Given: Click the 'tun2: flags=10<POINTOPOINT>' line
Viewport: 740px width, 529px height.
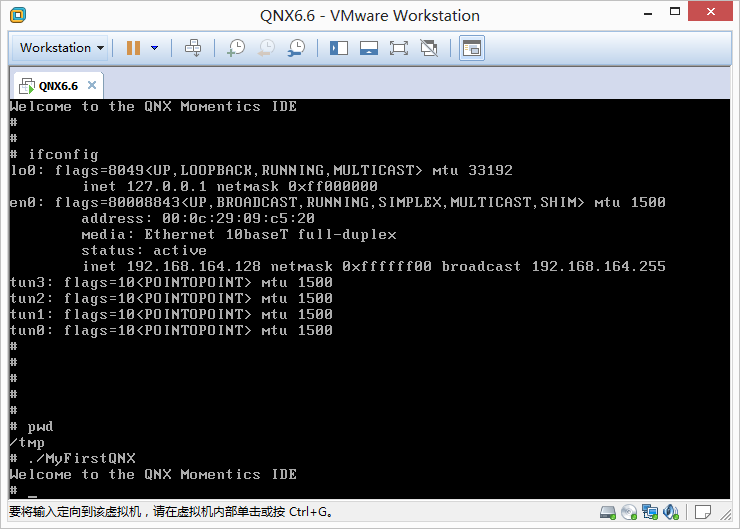Looking at the screenshot, I should point(171,298).
